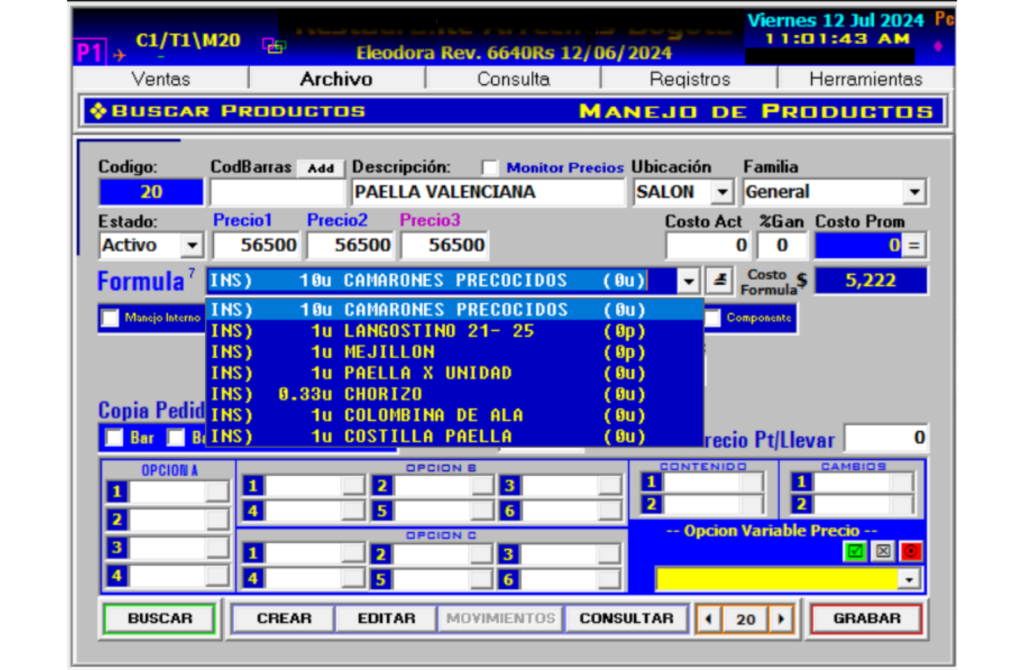Click the gray X icon under Opcion Variable Precio

883,552
